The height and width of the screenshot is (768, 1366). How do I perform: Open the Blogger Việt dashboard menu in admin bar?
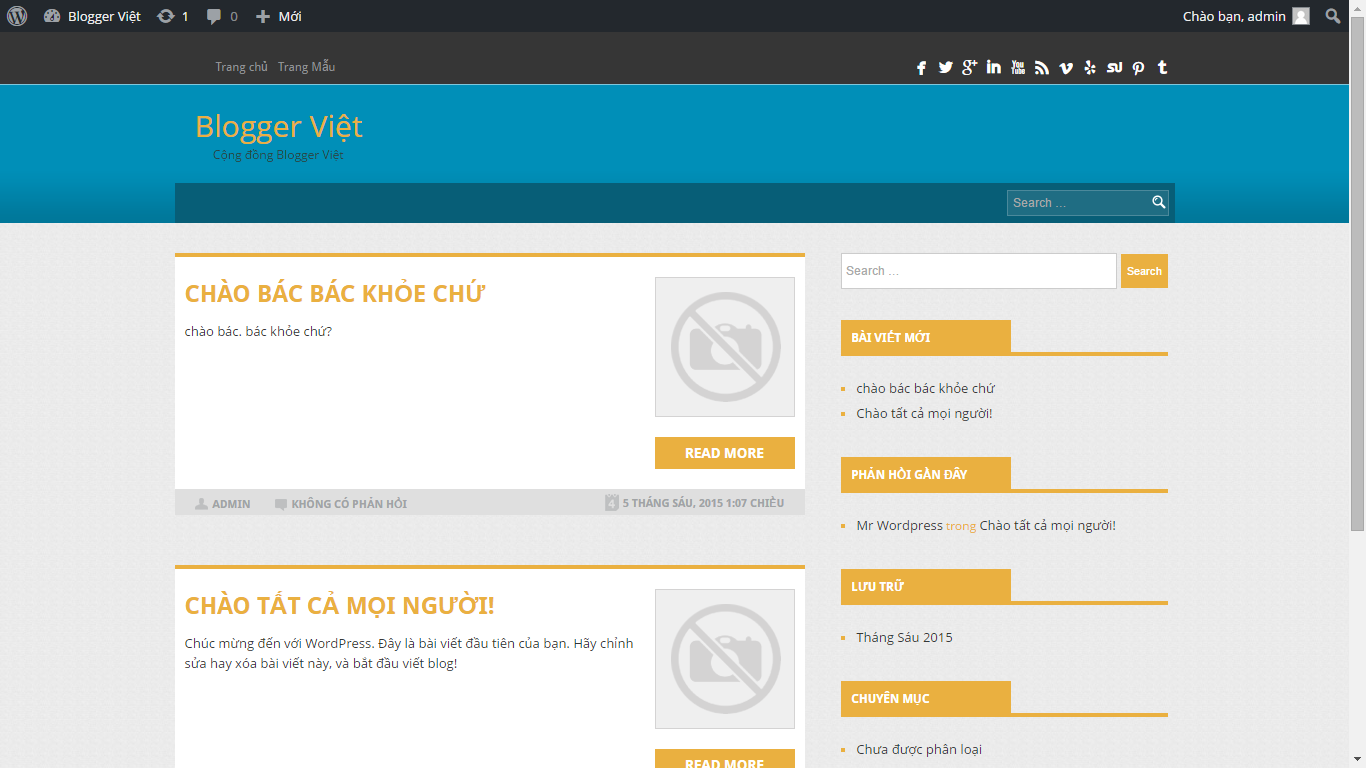point(93,16)
